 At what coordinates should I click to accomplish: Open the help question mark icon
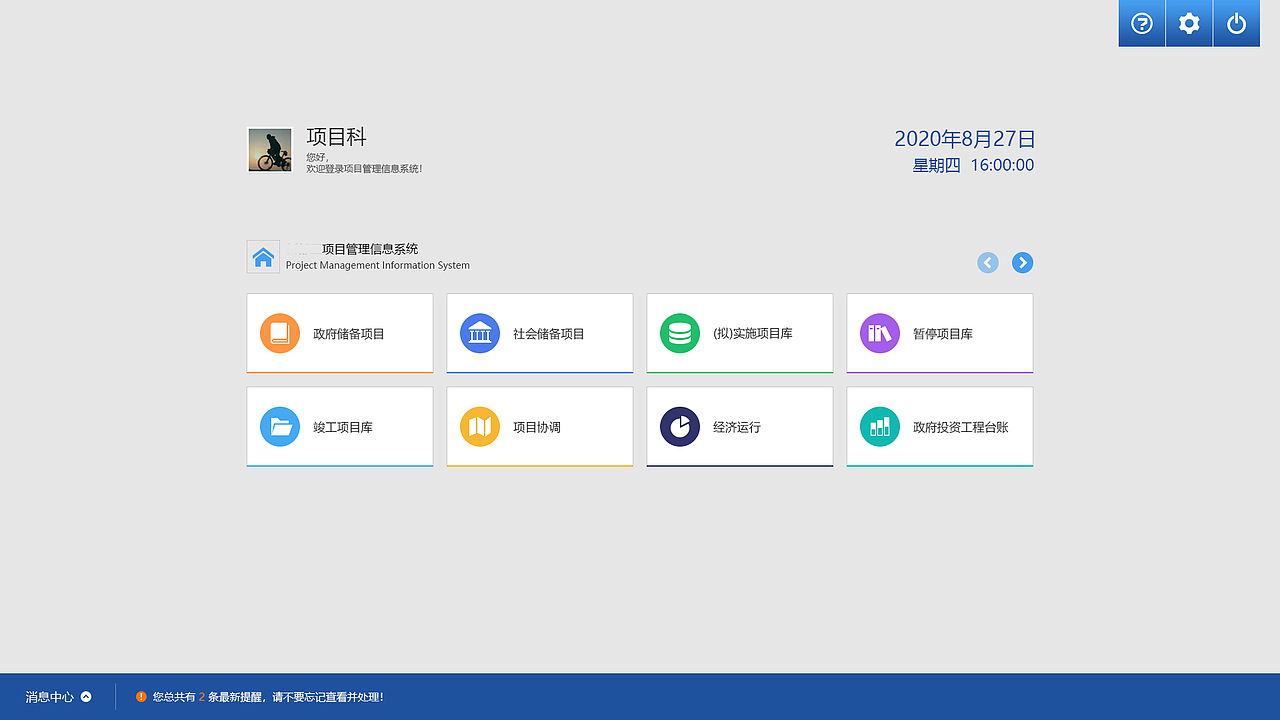pos(1142,24)
